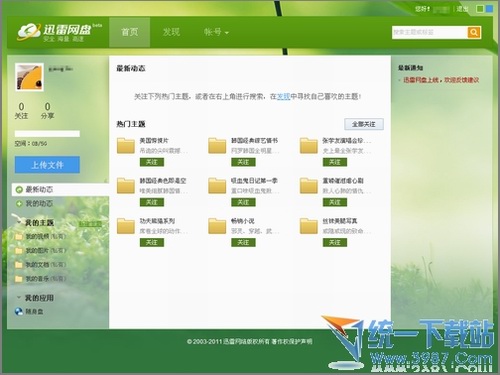The width and height of the screenshot is (500, 375).
Task: Click the 全部关注 button
Action: pyautogui.click(x=364, y=124)
